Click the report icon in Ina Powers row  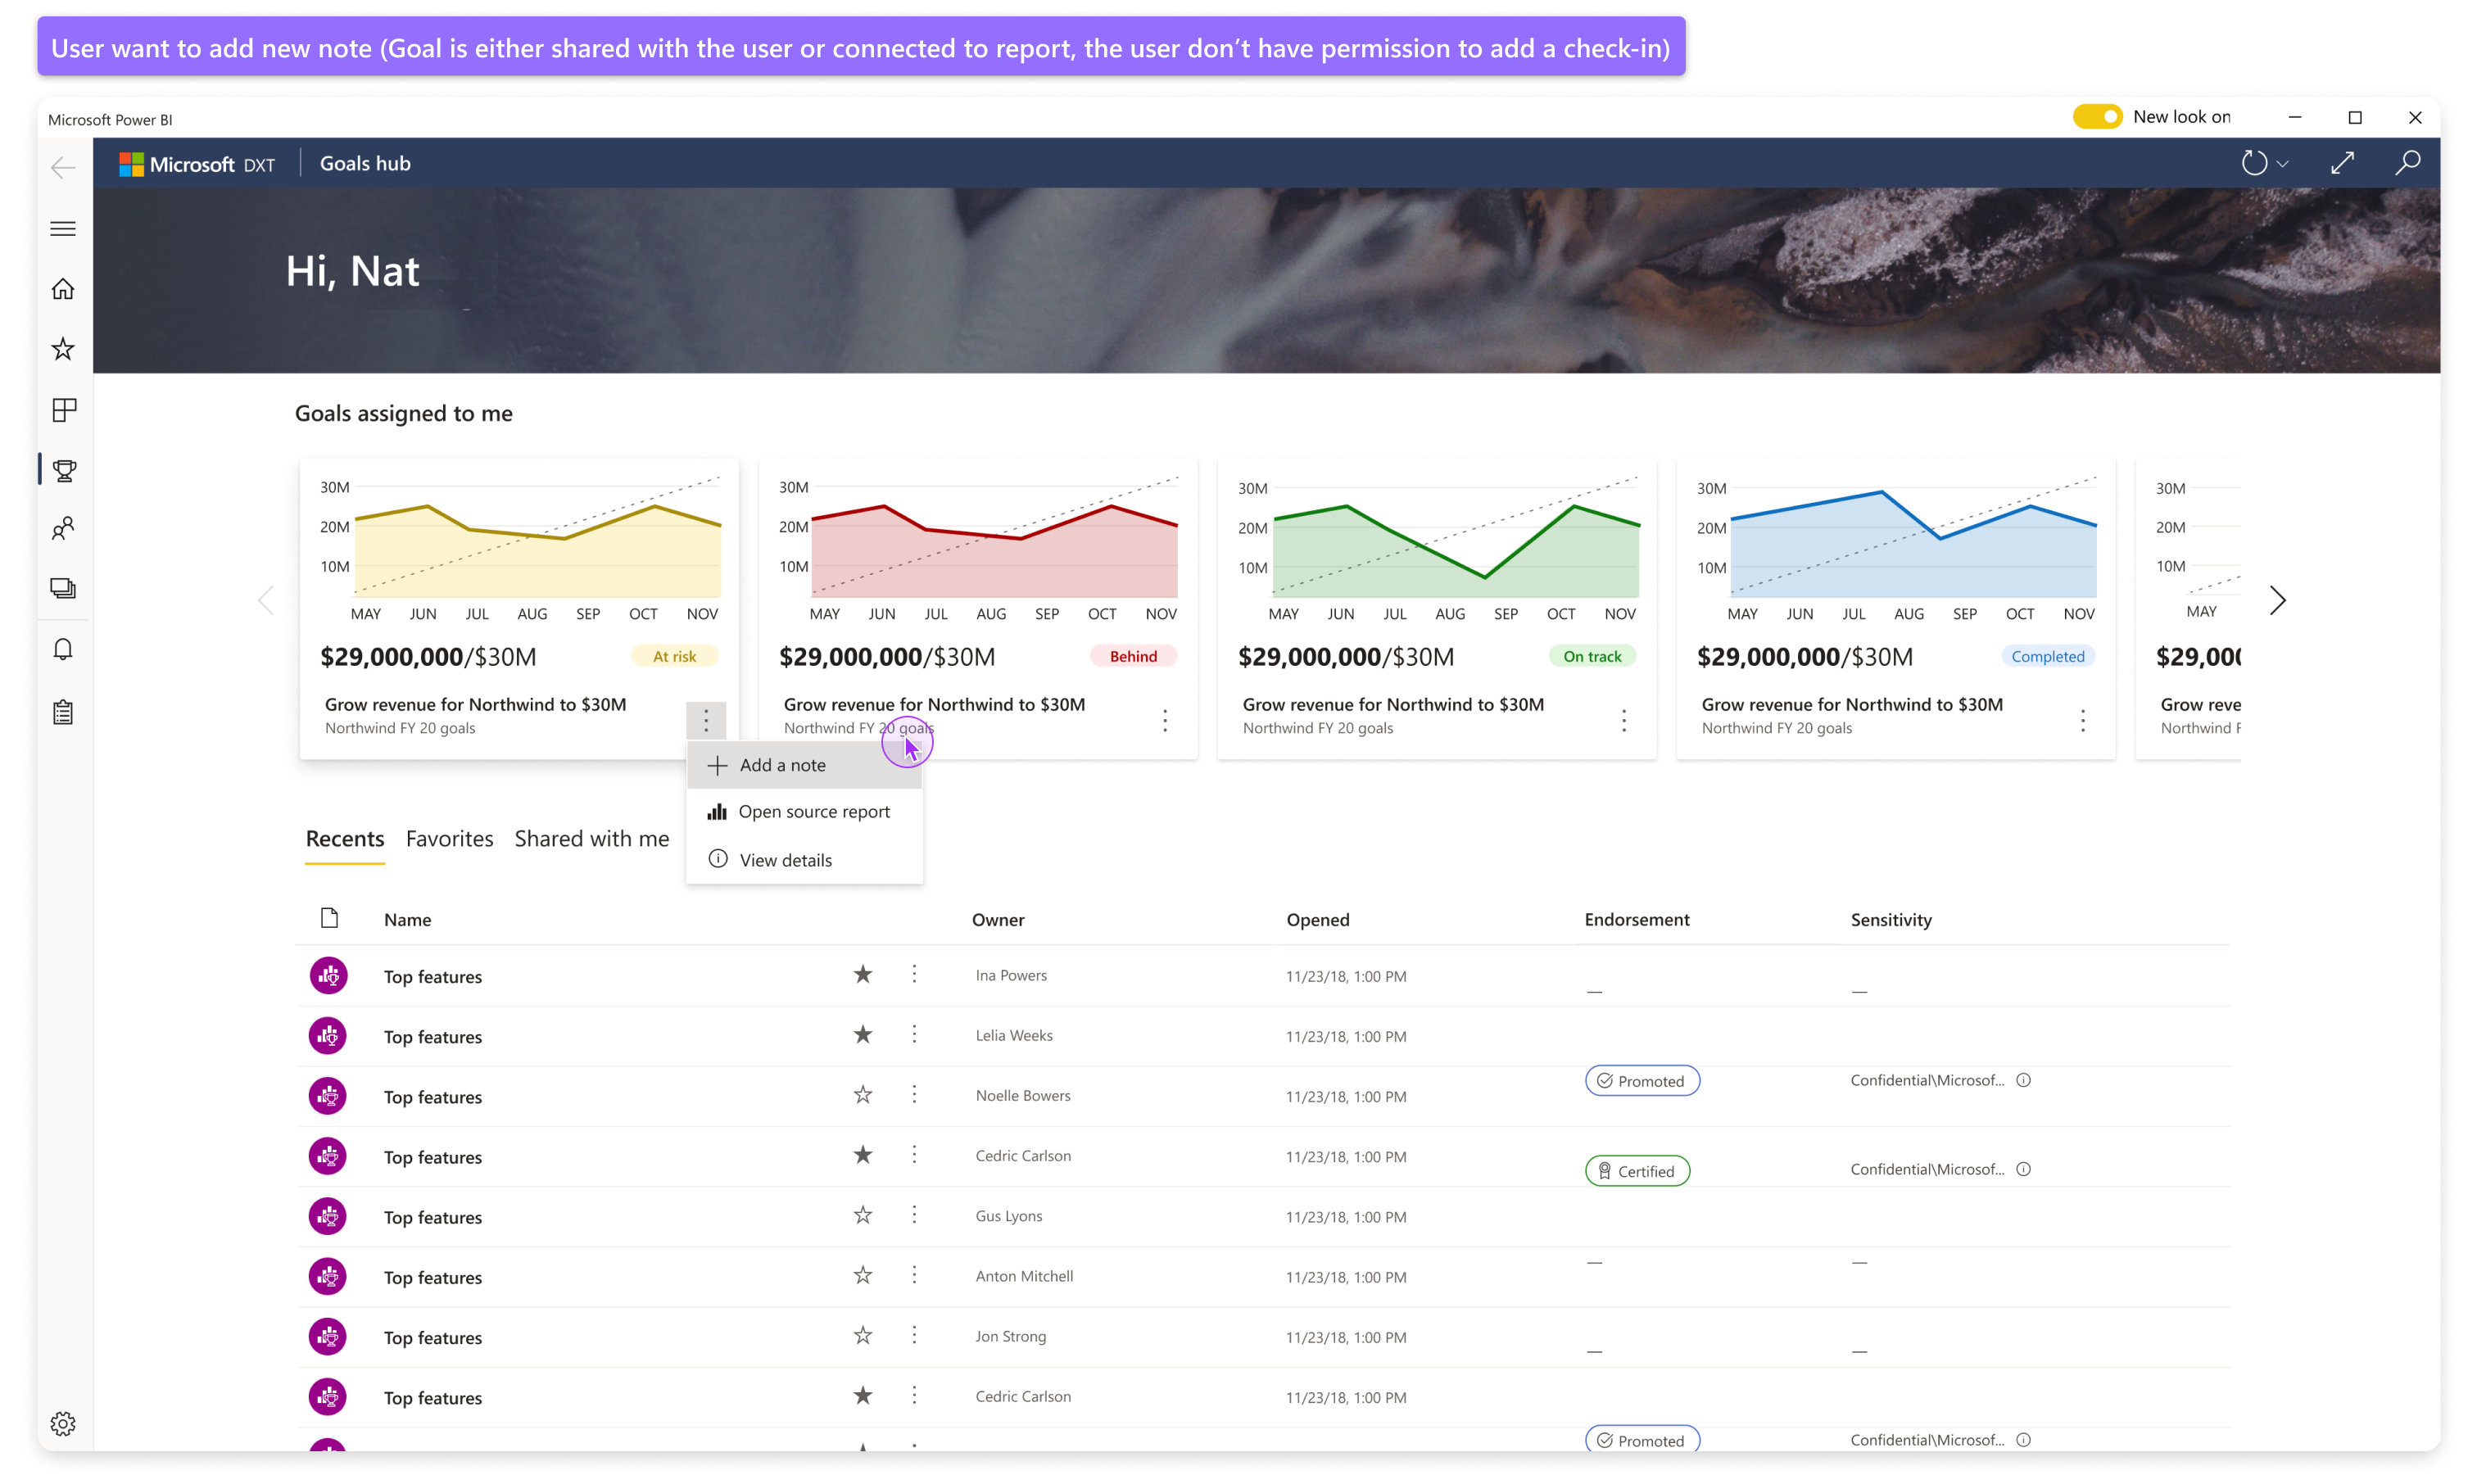click(x=328, y=976)
